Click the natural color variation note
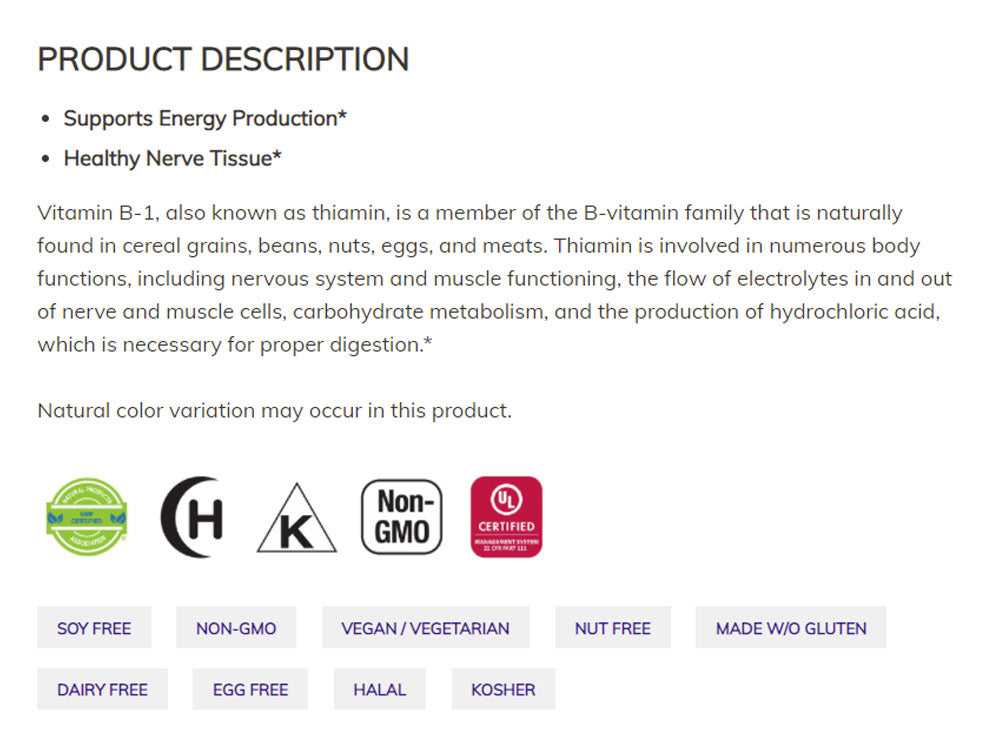This screenshot has width=1000, height=746. click(274, 411)
